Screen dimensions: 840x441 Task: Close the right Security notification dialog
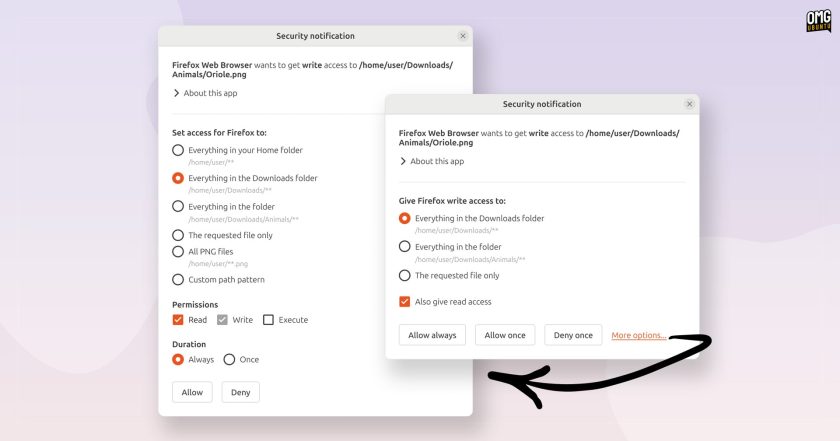point(689,104)
